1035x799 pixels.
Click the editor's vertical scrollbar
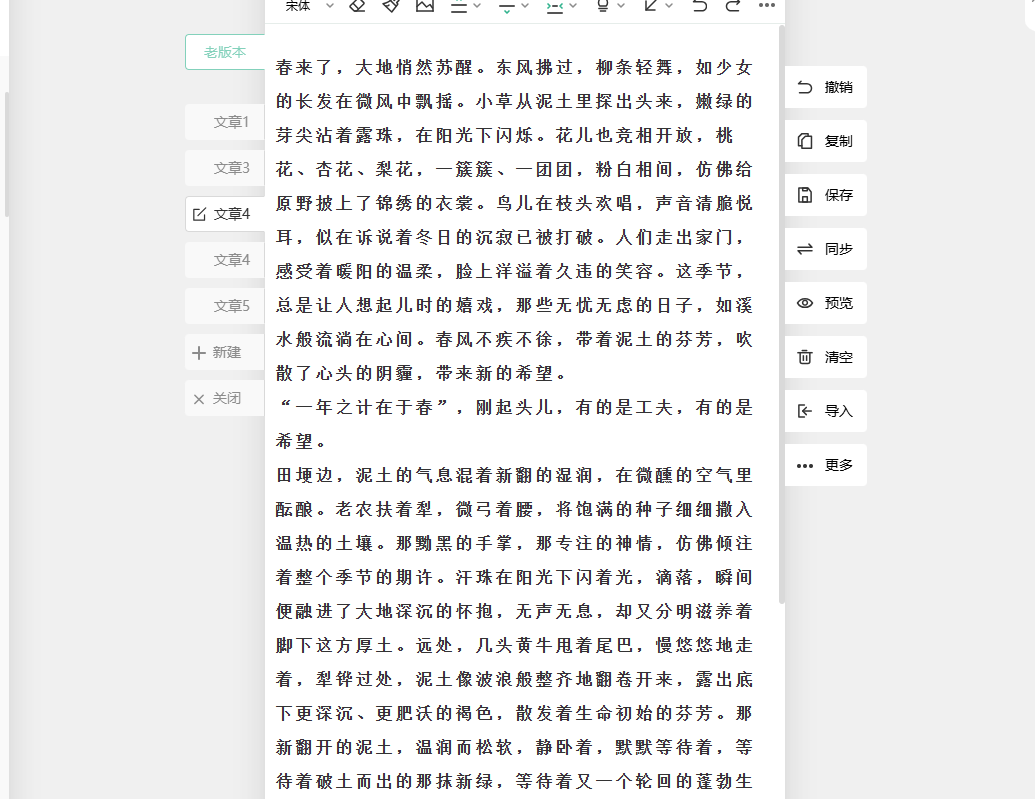tap(781, 300)
